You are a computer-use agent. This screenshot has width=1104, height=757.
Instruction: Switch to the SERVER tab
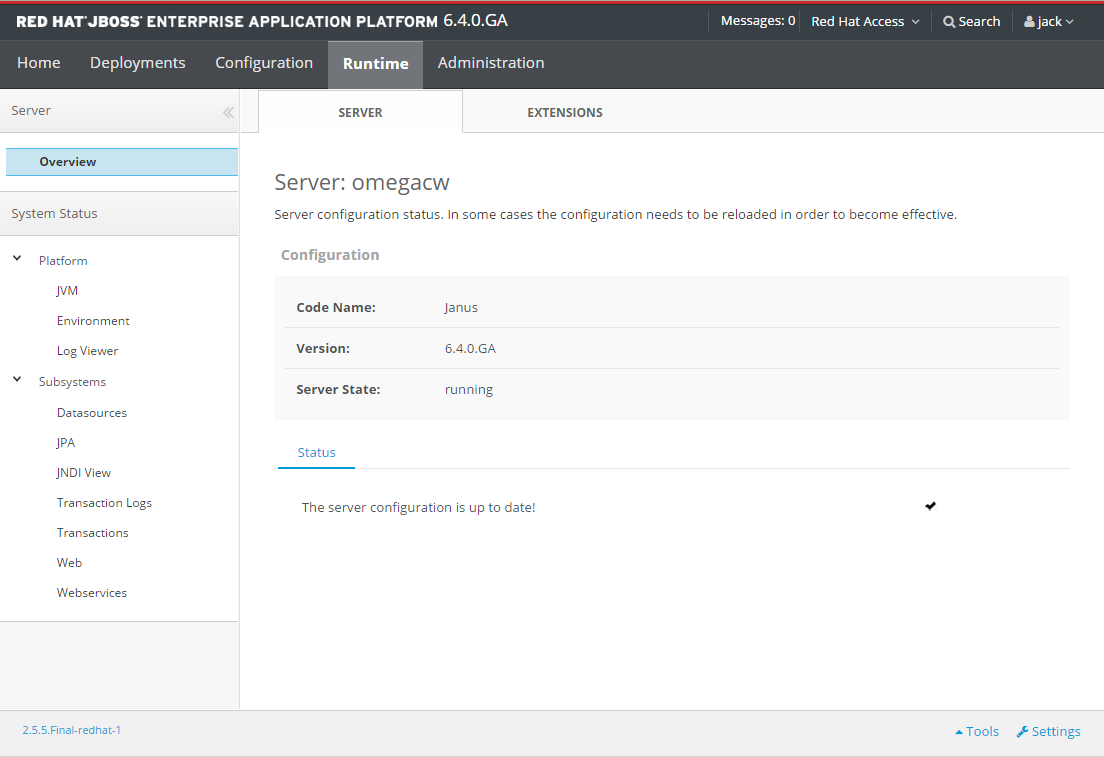tap(360, 112)
